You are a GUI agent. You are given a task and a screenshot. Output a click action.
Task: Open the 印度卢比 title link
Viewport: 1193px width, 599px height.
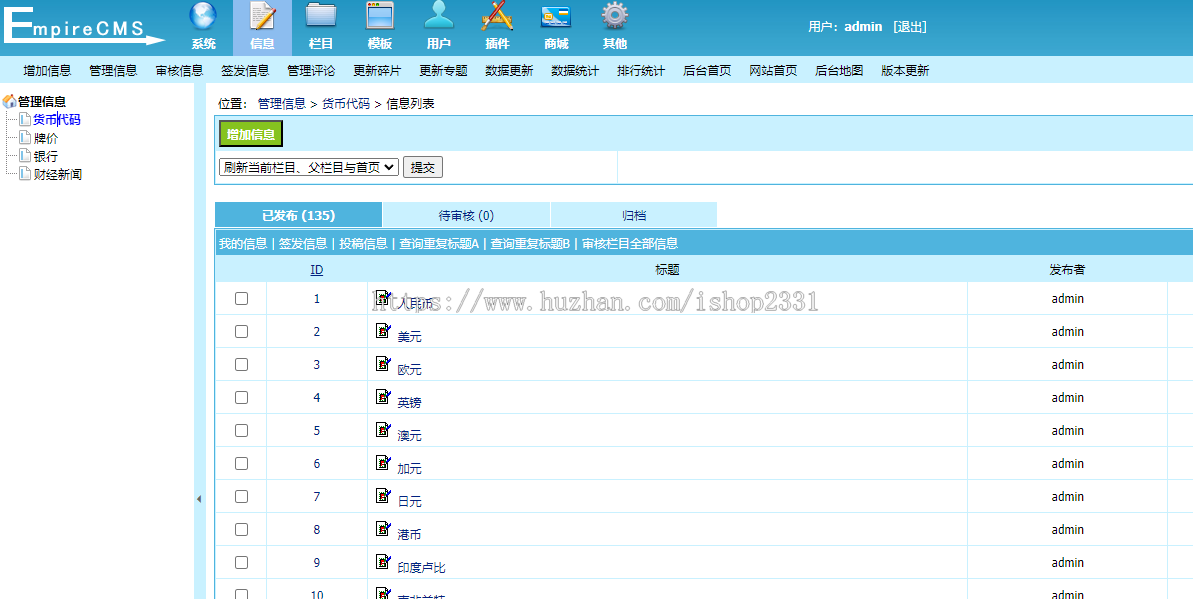pyautogui.click(x=422, y=568)
